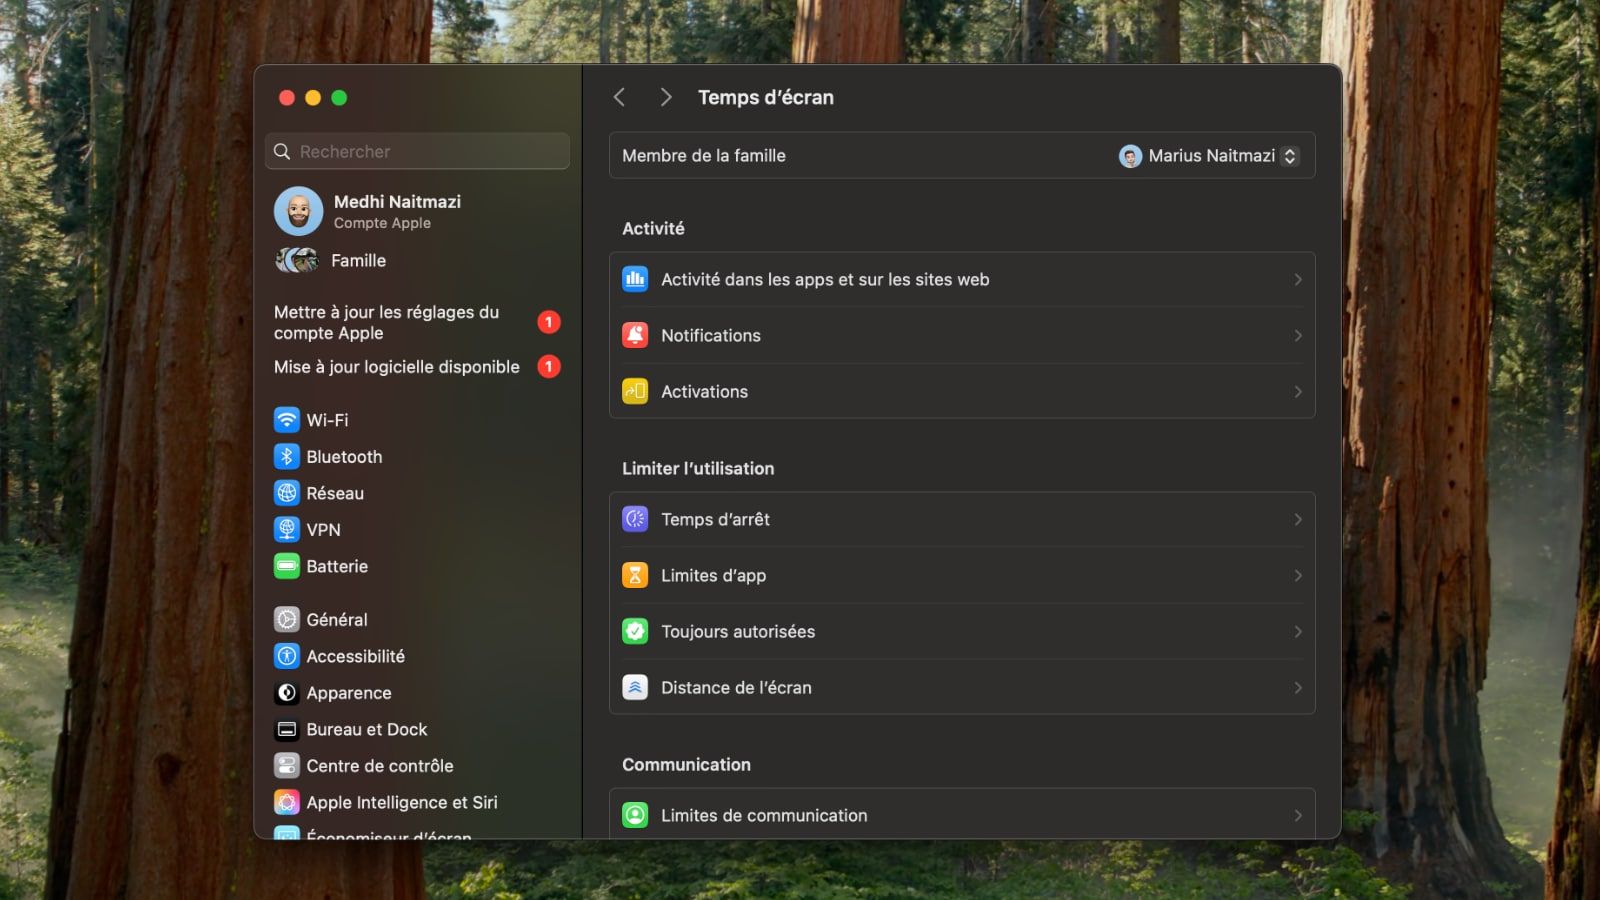Select the Réseau globe icon
The width and height of the screenshot is (1600, 900).
287,493
